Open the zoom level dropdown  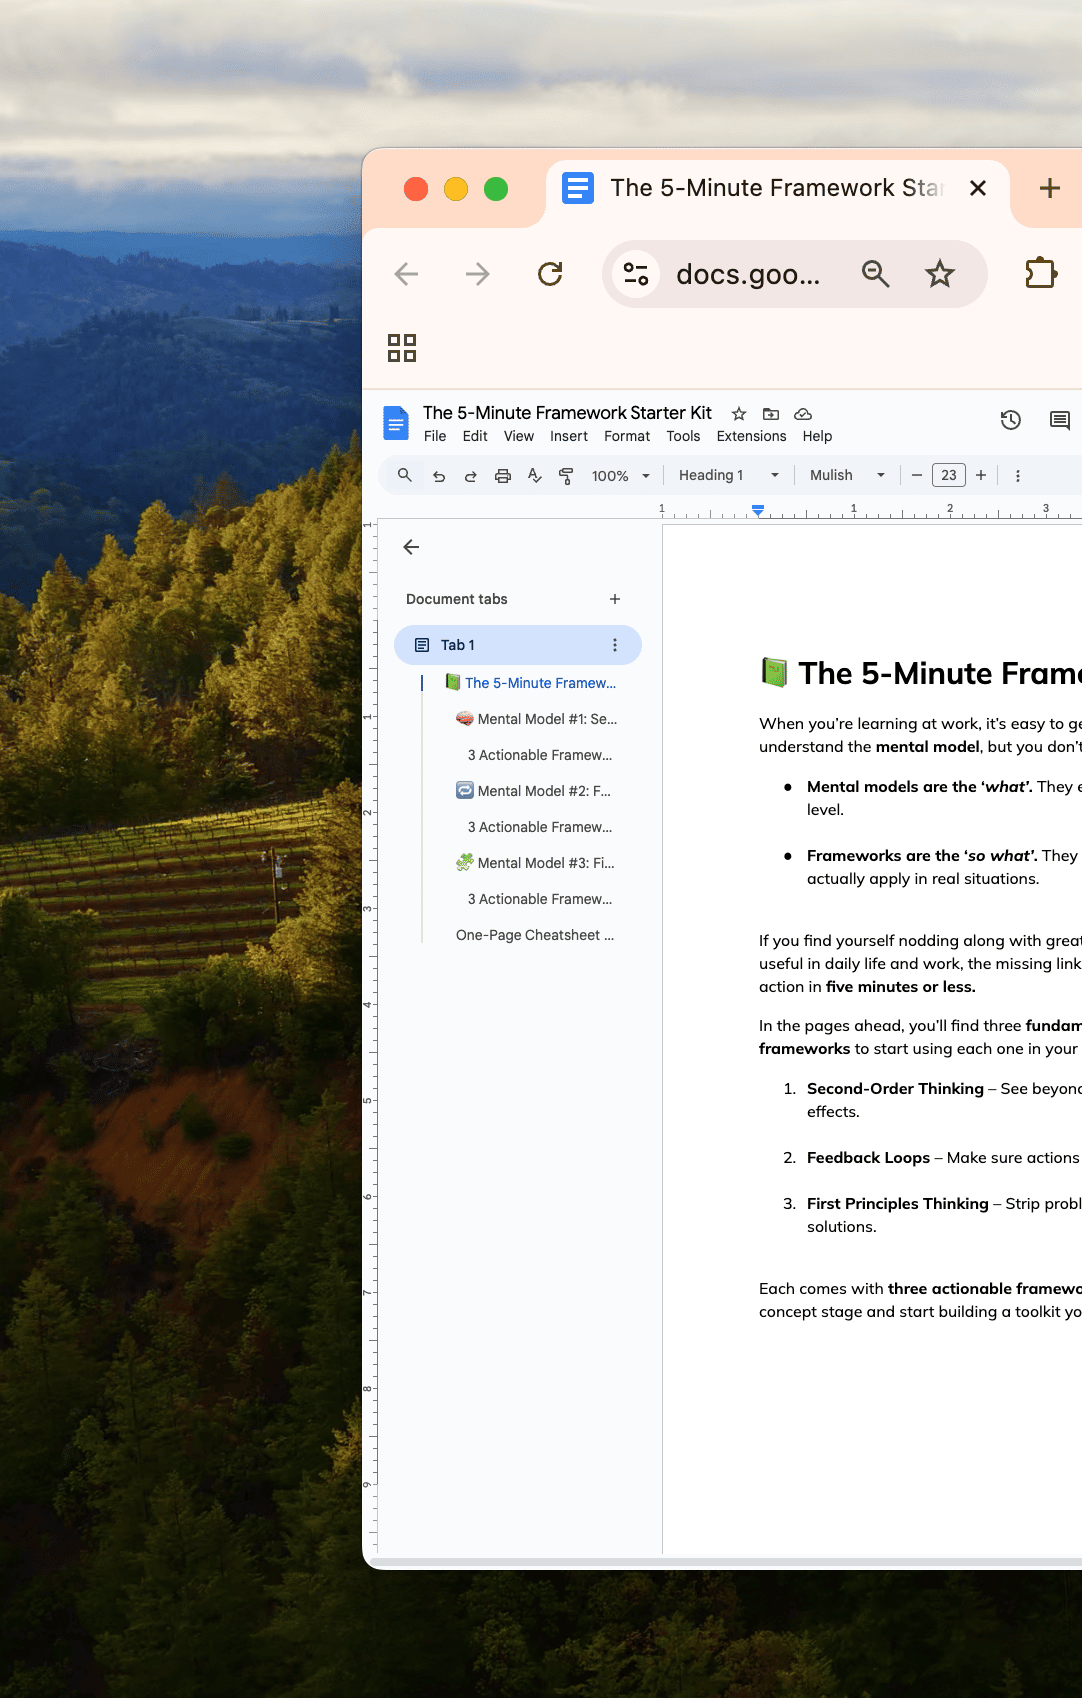(620, 476)
